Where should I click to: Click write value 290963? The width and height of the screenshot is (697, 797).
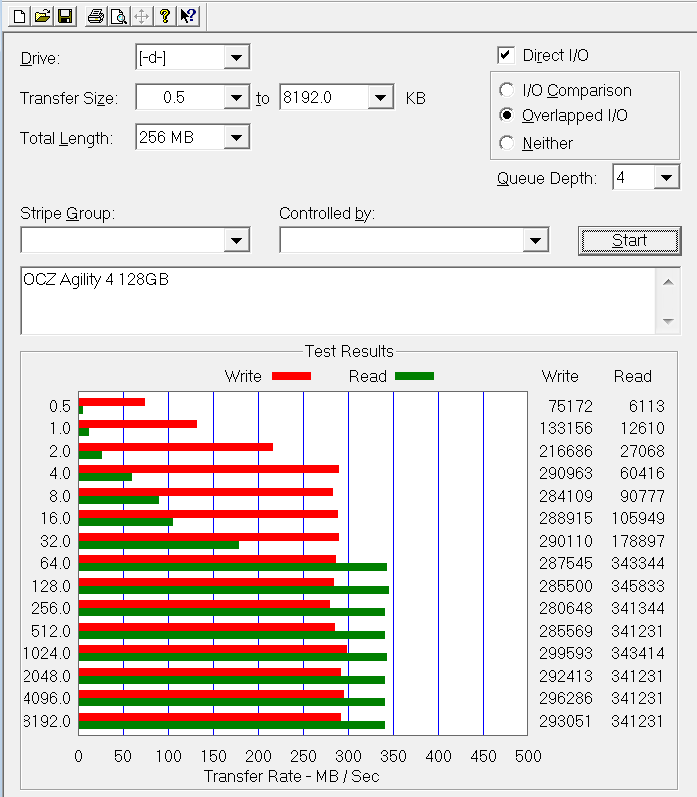566,473
